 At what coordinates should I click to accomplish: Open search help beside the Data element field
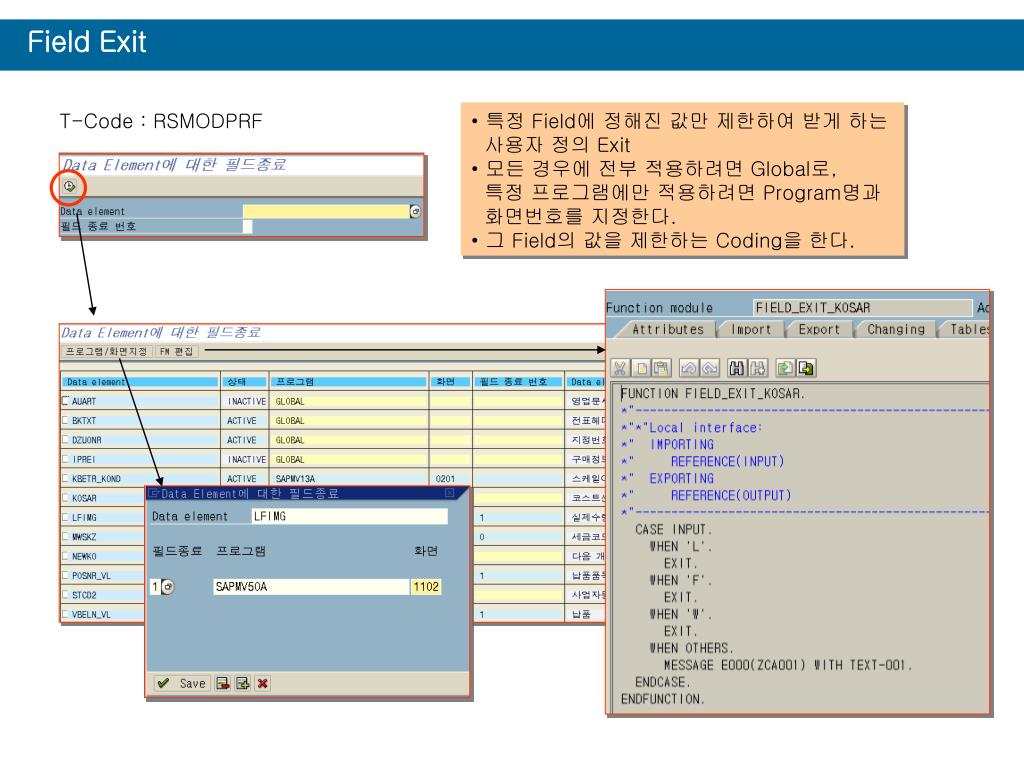(415, 211)
